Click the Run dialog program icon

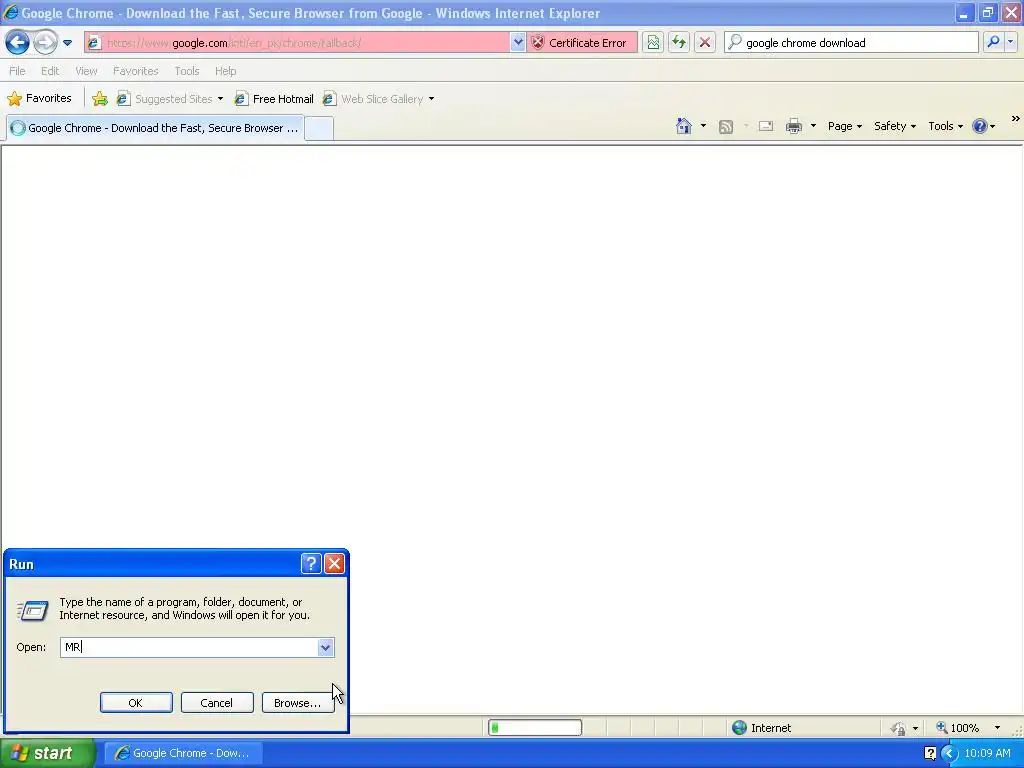(33, 611)
